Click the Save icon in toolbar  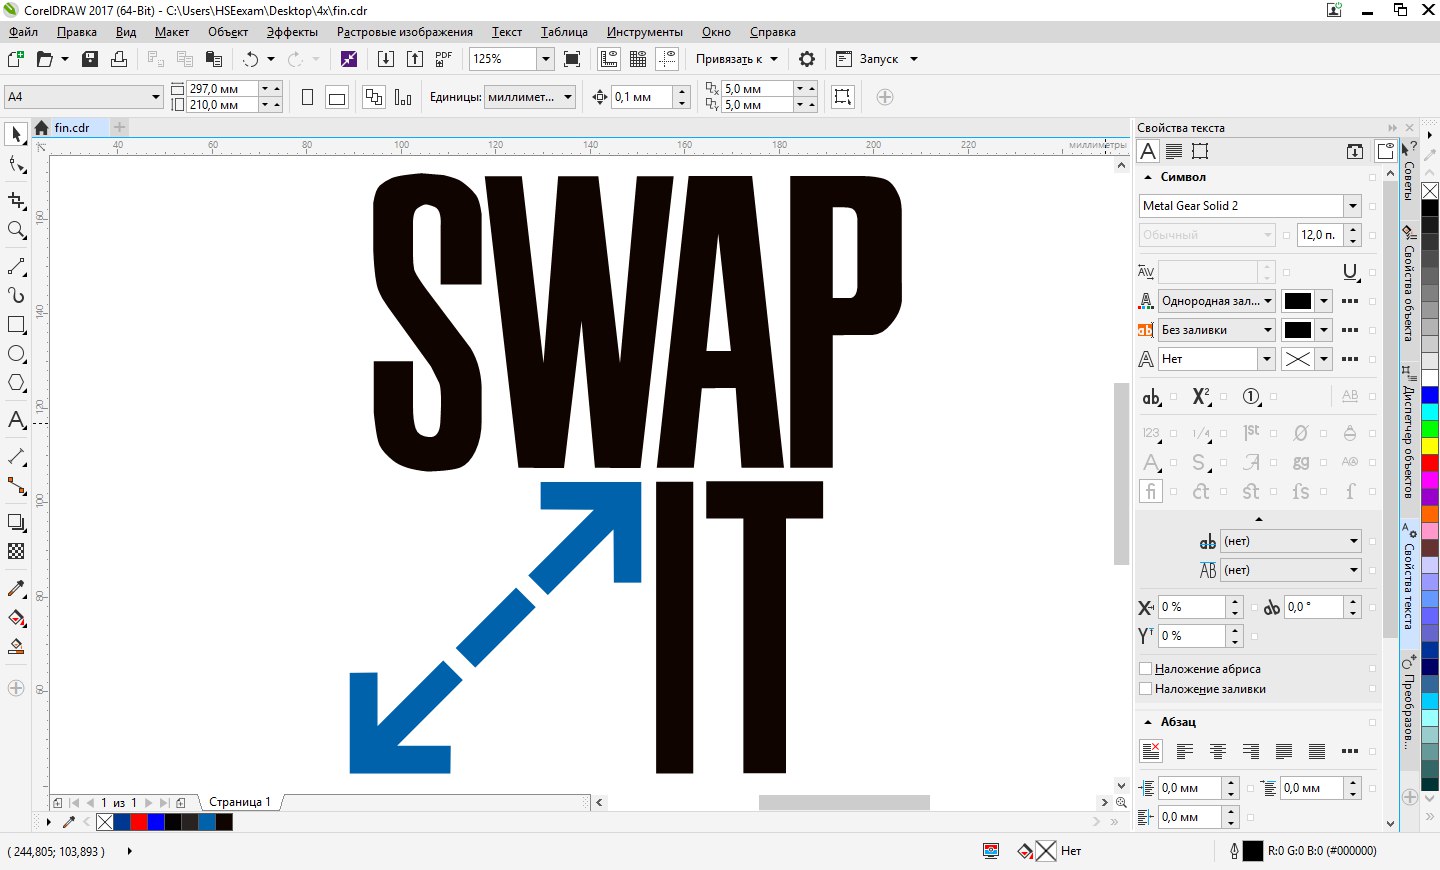[x=90, y=59]
